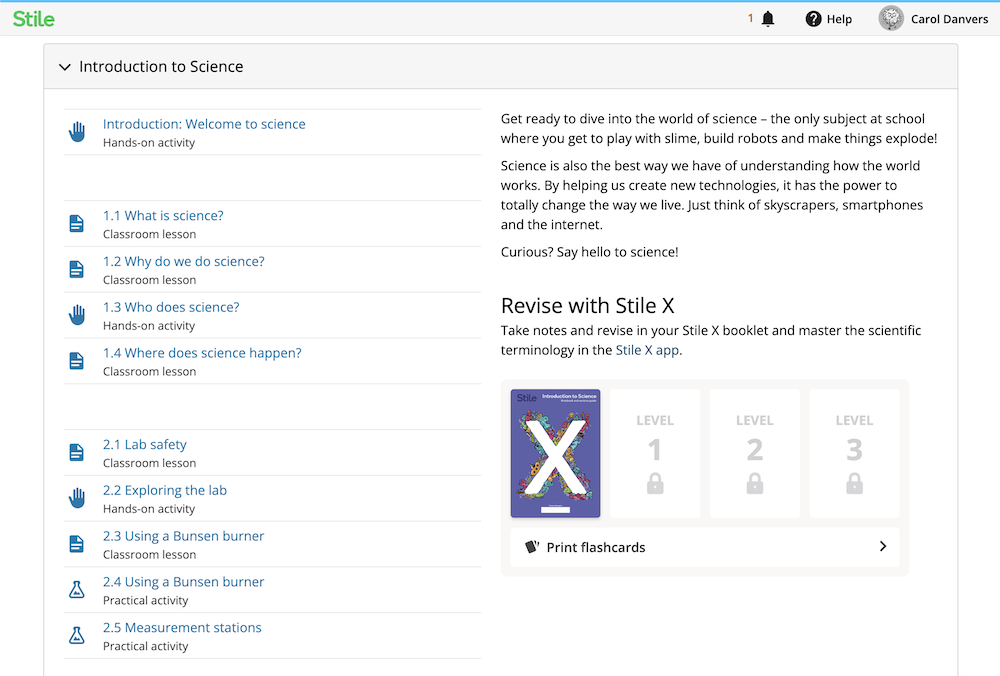
Task: Click the Carol Danvers user name
Action: point(950,19)
